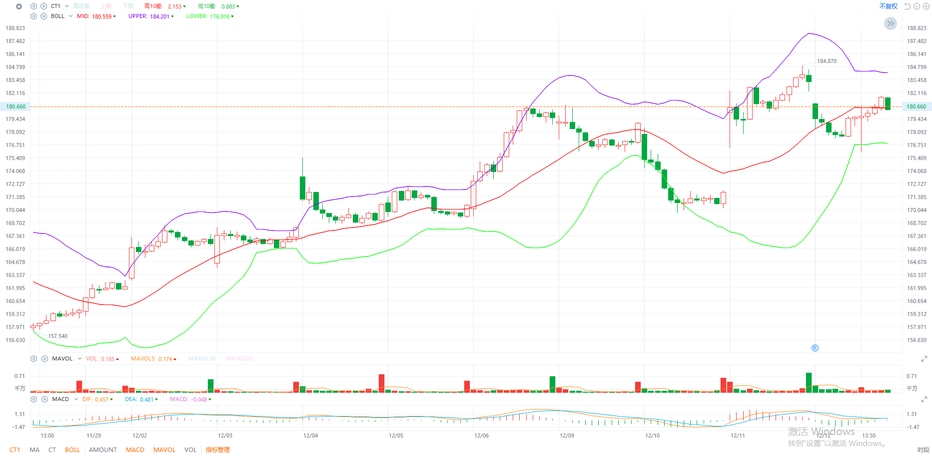
Task: Select the CT1 indicator tab at bottom
Action: coord(15,450)
